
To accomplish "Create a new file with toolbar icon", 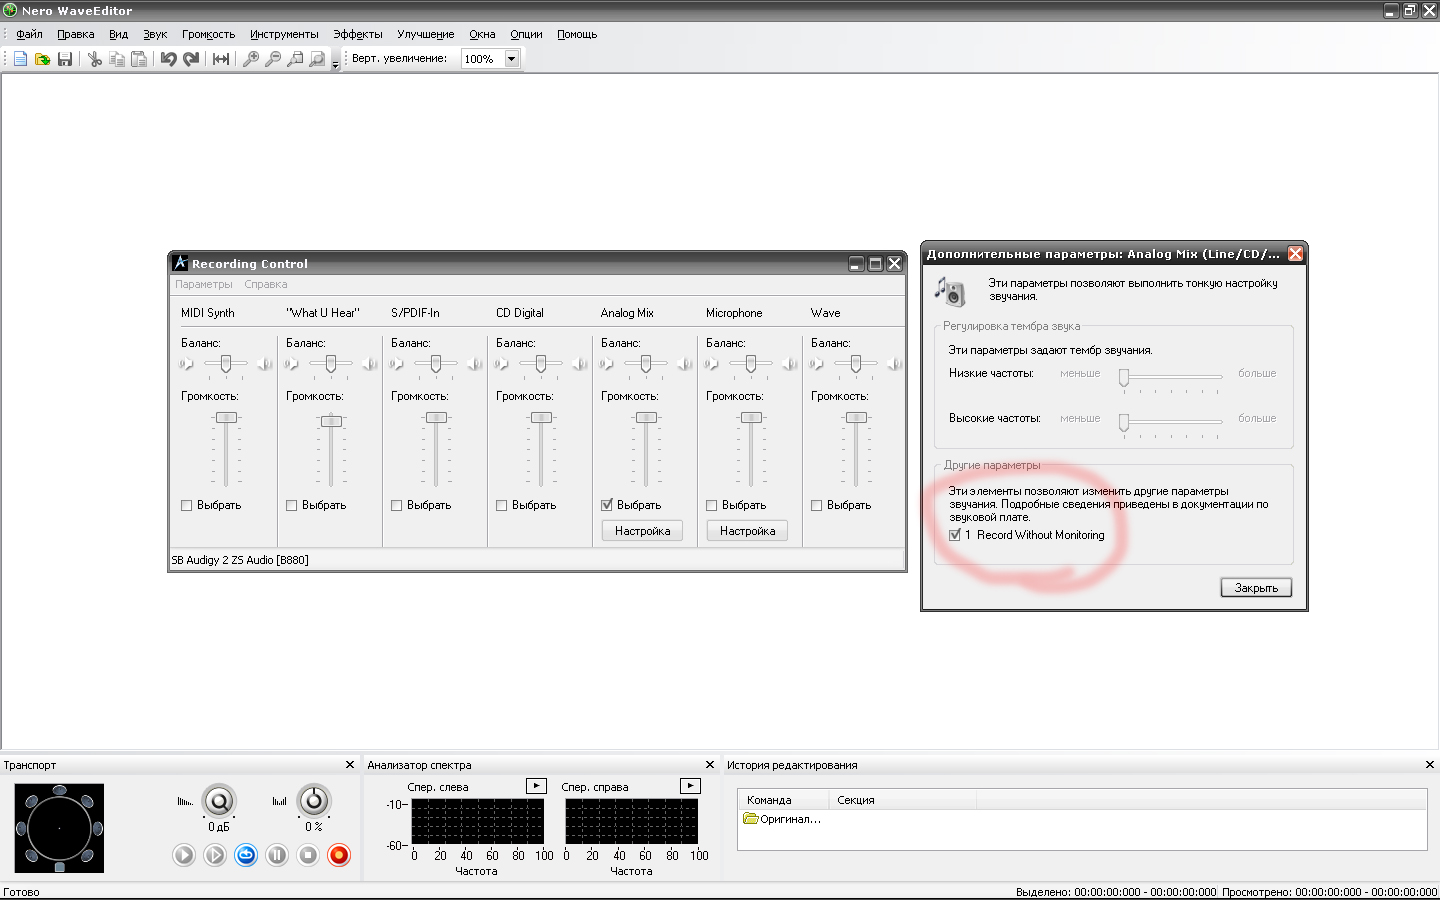I will pyautogui.click(x=20, y=59).
